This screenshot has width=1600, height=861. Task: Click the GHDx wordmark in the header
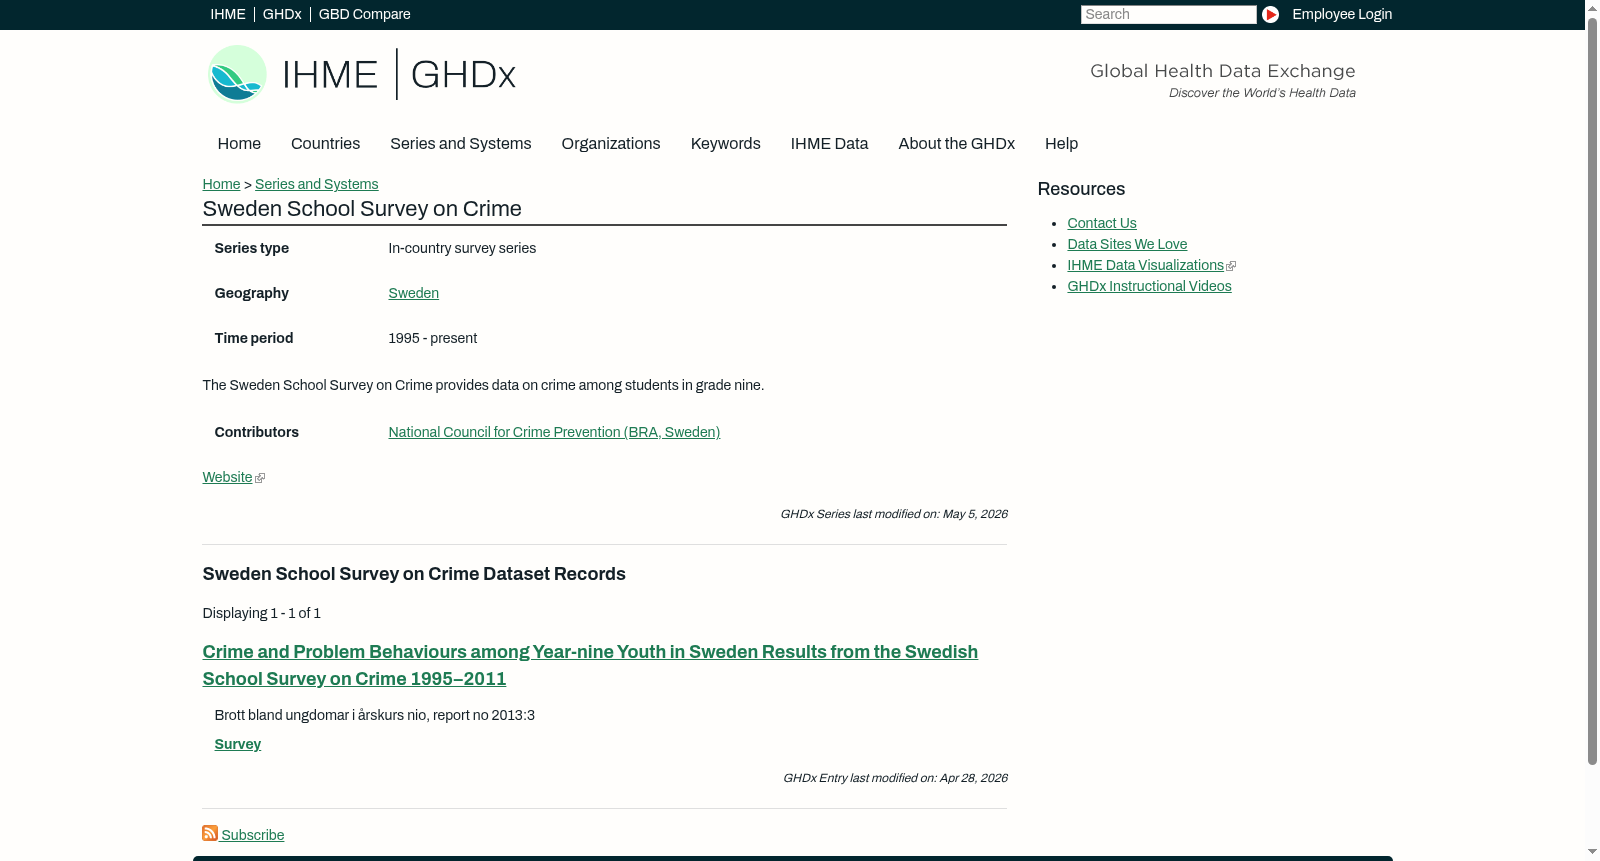point(463,75)
